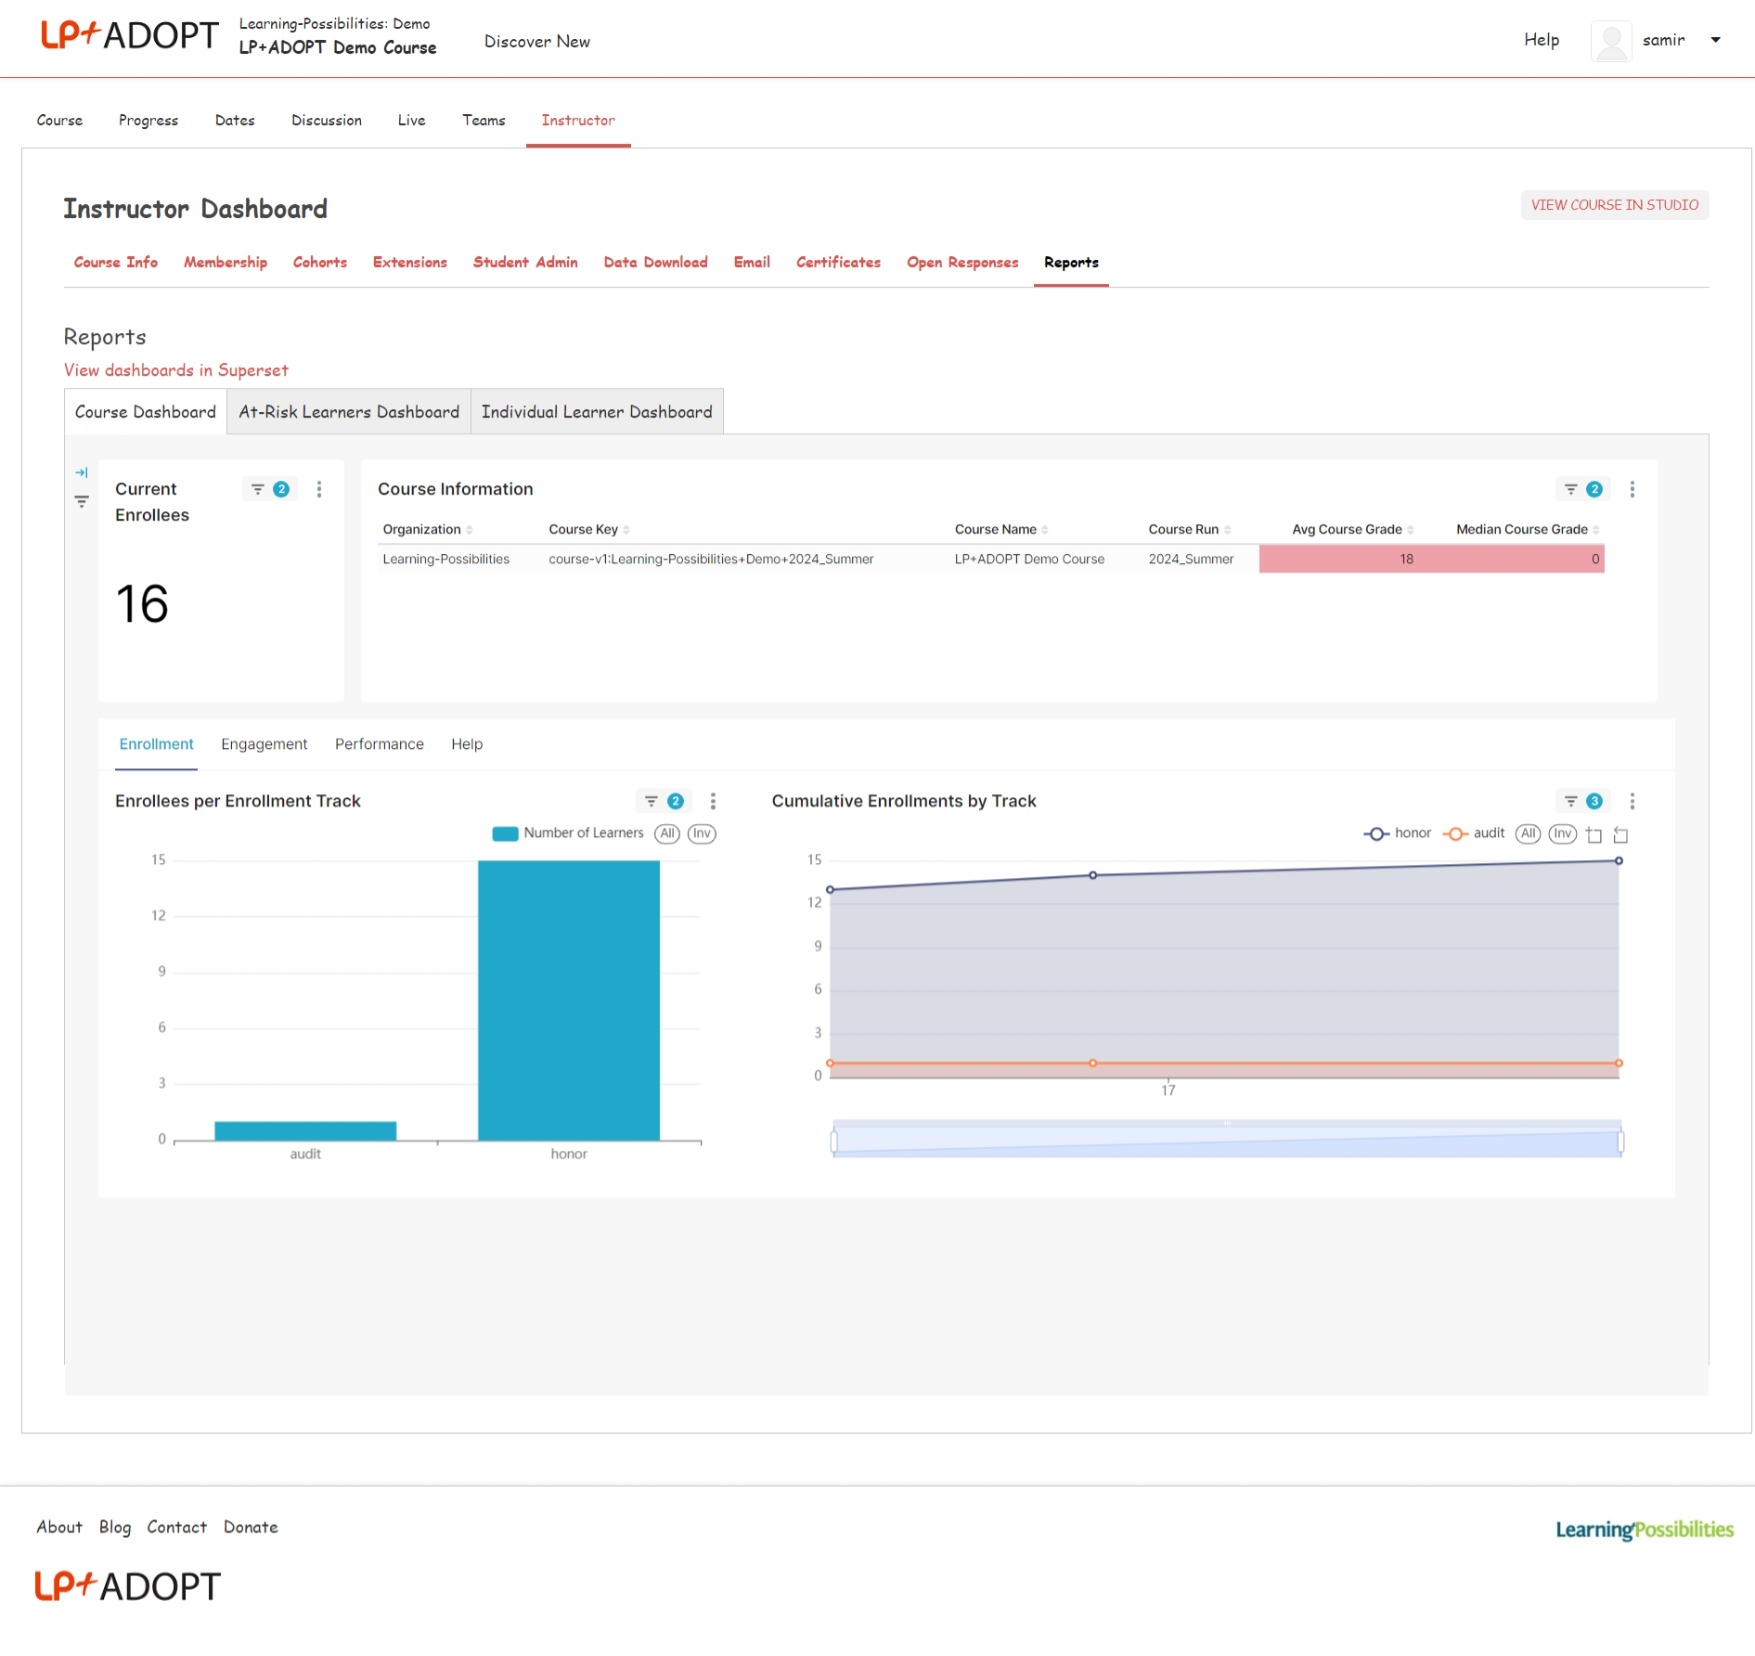Click the data zoom range slider bar
This screenshot has height=1656, width=1755.
point(1227,1141)
